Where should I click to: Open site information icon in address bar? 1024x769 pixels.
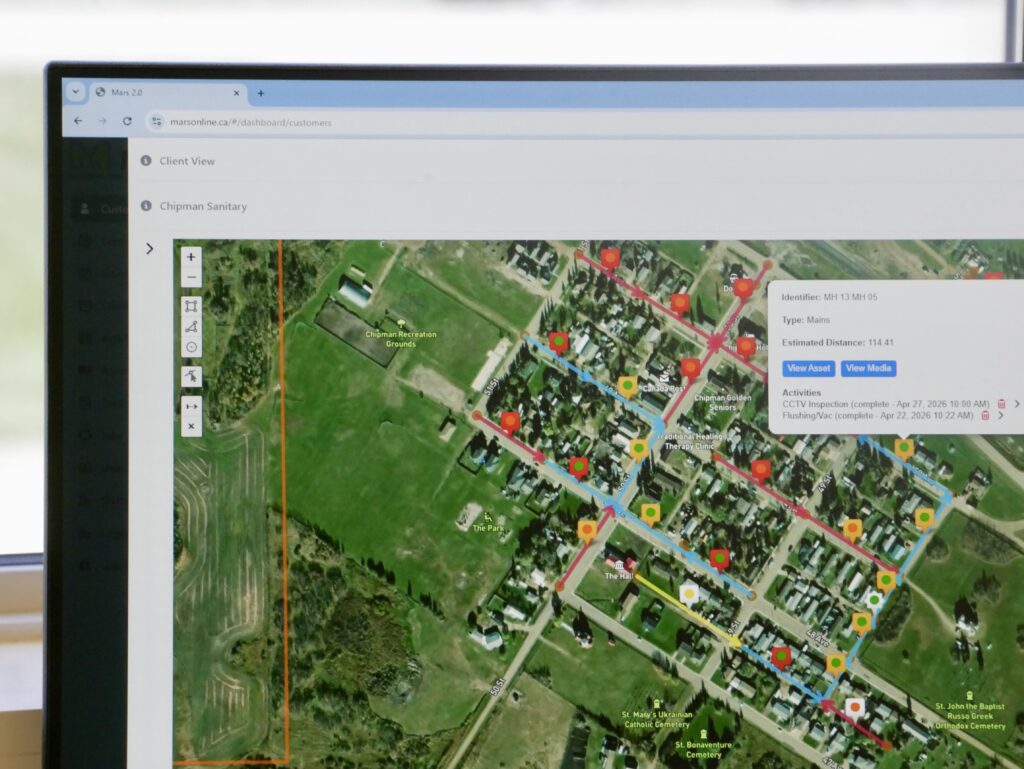click(157, 121)
